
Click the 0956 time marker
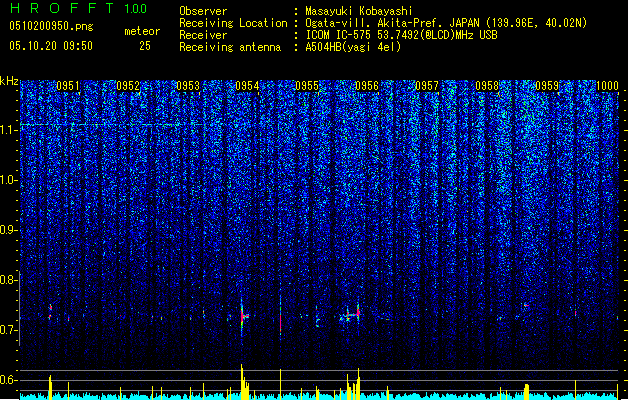click(367, 86)
